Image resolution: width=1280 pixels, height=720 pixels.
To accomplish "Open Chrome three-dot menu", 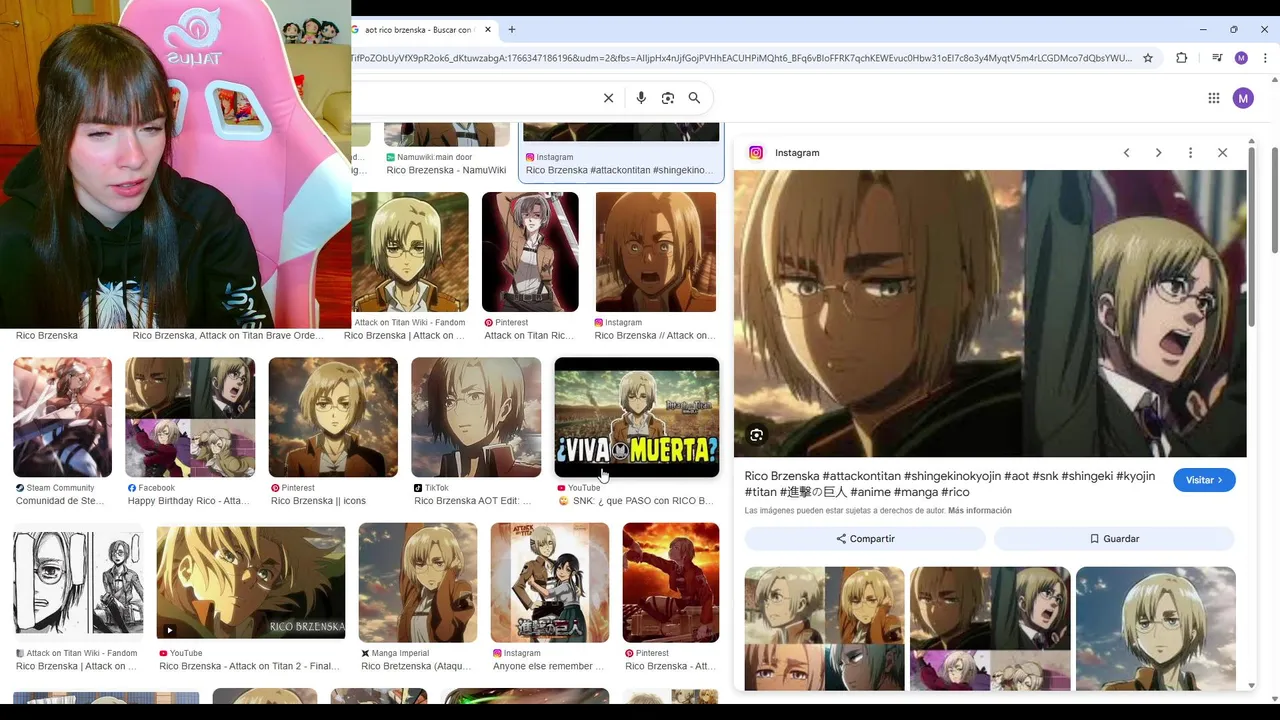I will (1265, 58).
